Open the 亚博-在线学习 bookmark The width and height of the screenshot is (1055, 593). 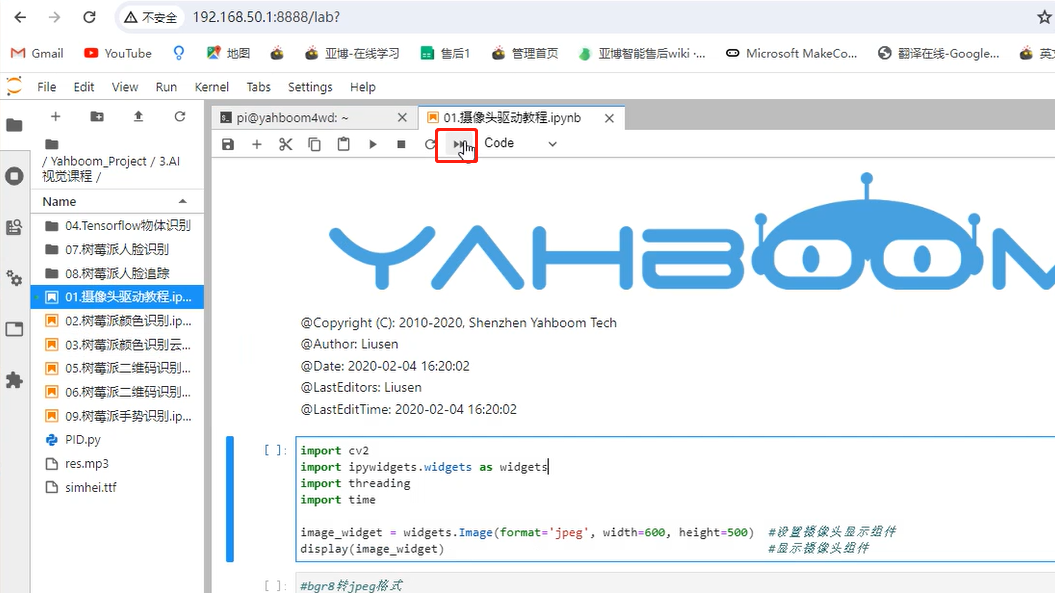(x=352, y=53)
